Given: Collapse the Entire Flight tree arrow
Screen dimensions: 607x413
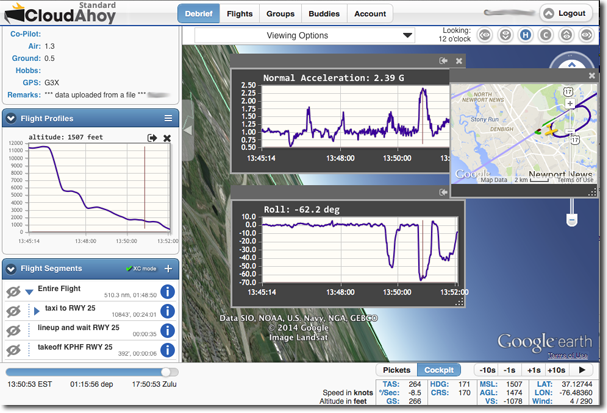Looking at the screenshot, I should point(29,292).
